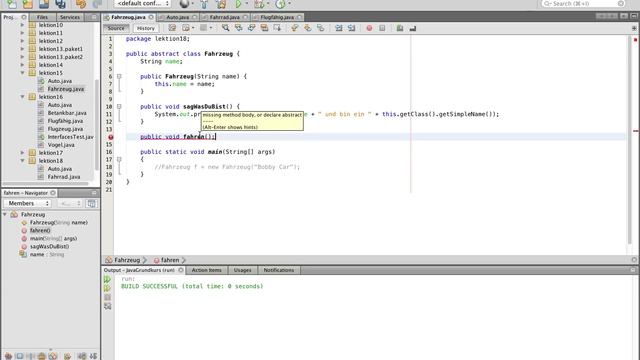
Task: Click second Re-run with options icon in Output
Action: tap(107, 288)
